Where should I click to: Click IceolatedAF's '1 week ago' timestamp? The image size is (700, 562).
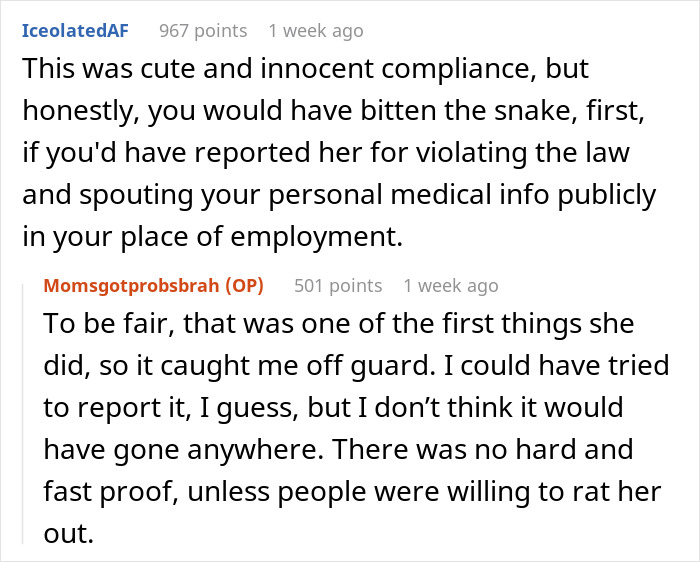click(x=316, y=31)
